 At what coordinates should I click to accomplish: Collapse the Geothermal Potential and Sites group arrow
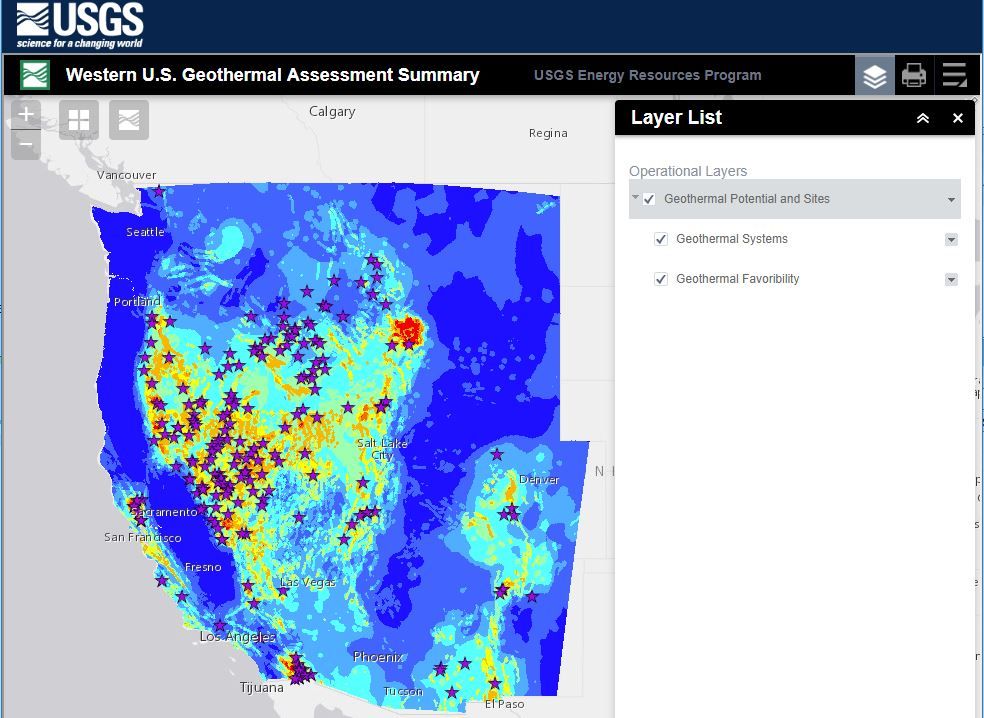635,199
